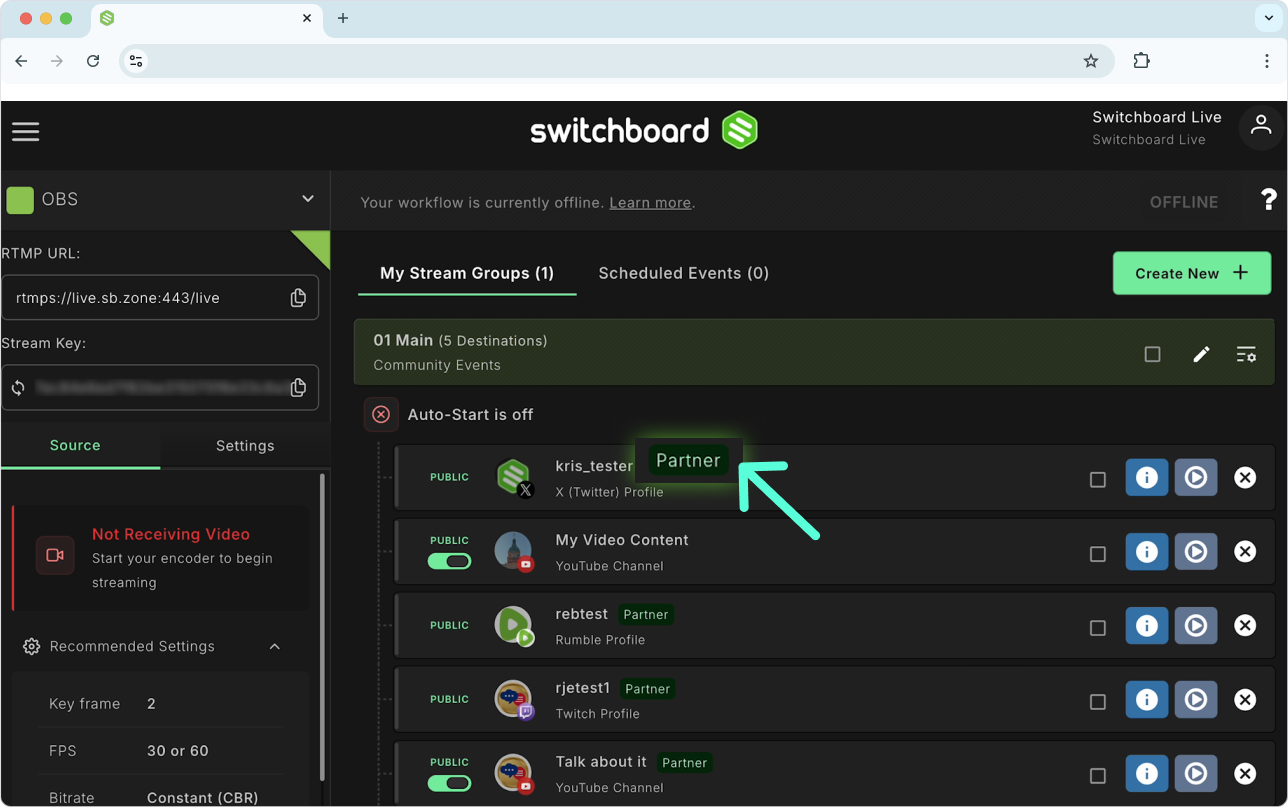Toggle public switch for Talk about it

click(x=449, y=783)
